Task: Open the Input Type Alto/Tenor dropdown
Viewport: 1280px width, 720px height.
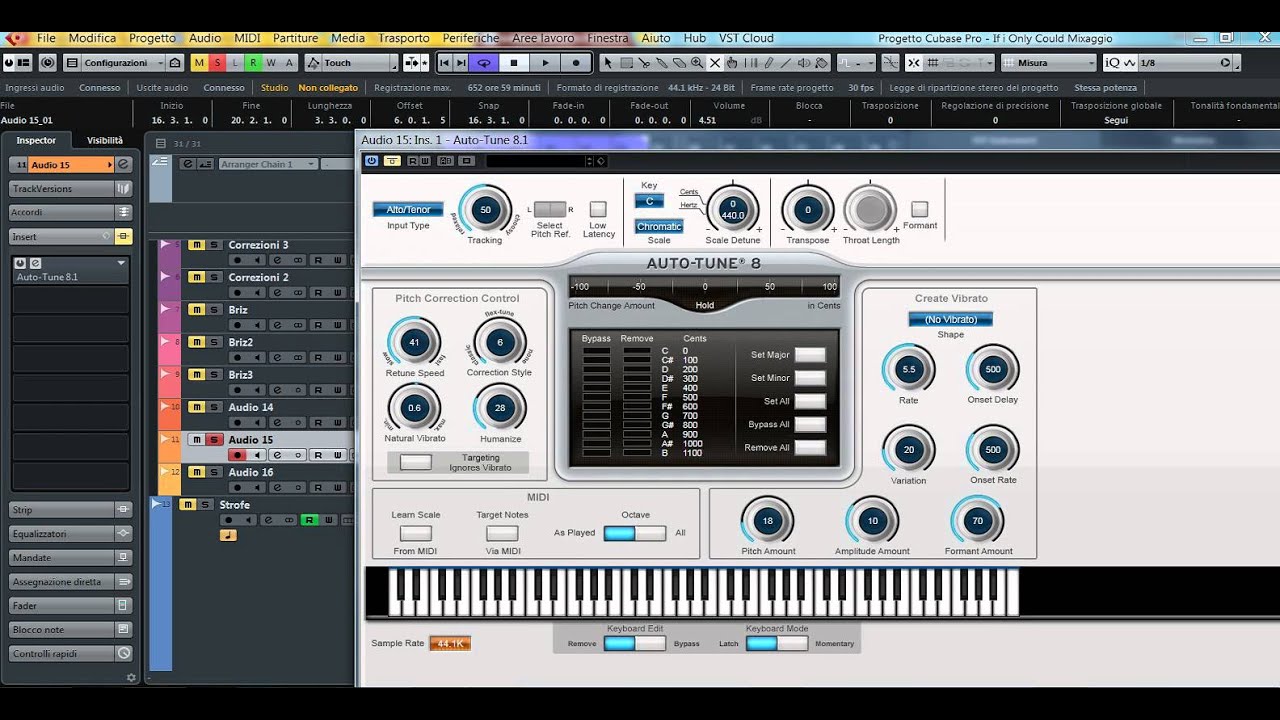Action: click(x=408, y=209)
